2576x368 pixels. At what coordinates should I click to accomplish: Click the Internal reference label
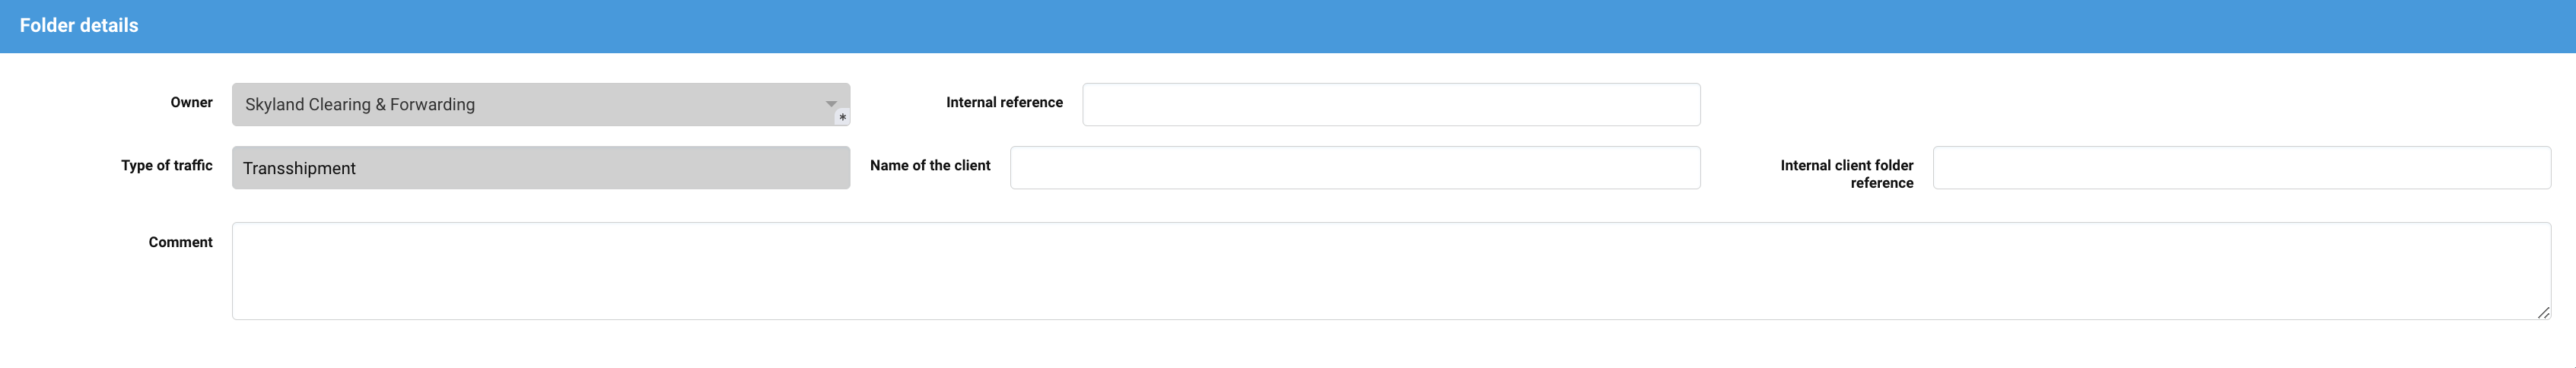coord(1004,102)
